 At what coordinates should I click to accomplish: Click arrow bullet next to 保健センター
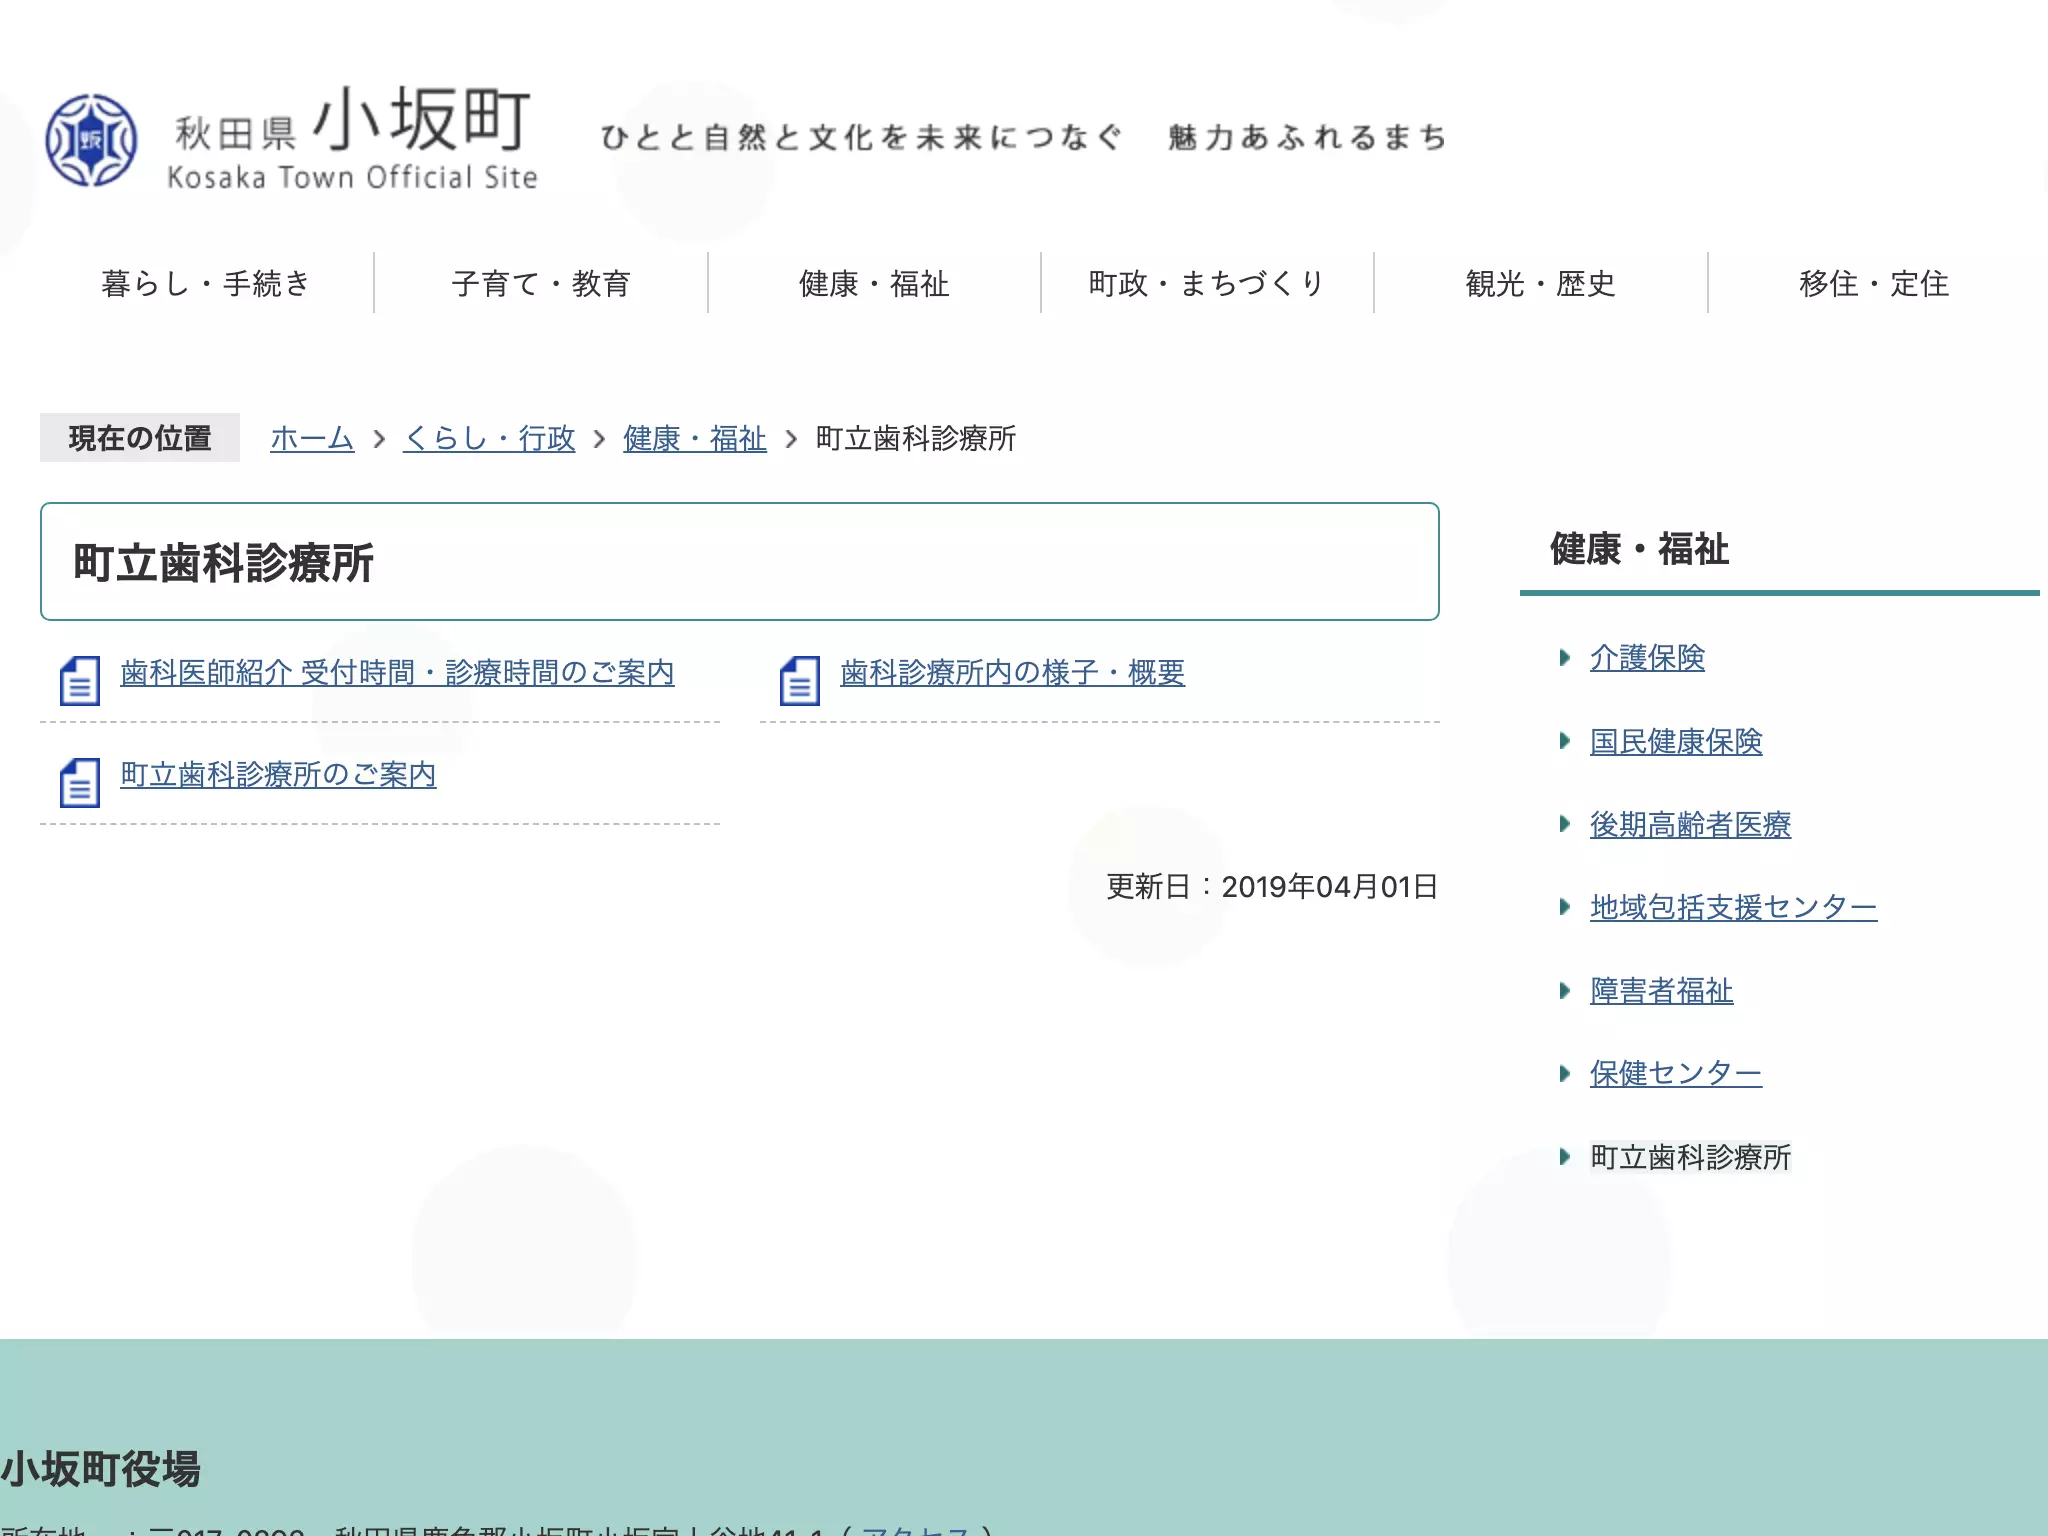1565,1073
